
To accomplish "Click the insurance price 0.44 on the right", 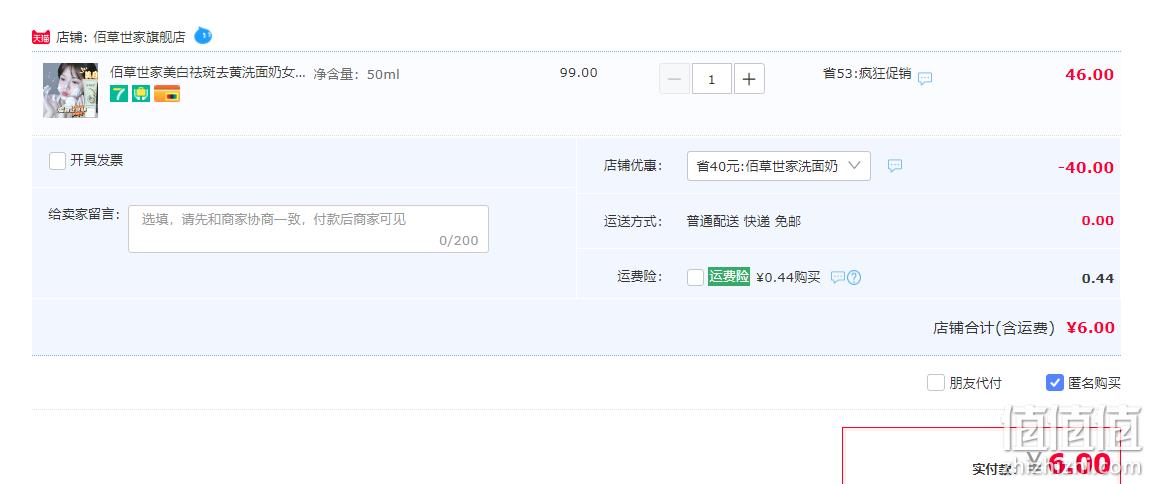I will coord(1097,278).
